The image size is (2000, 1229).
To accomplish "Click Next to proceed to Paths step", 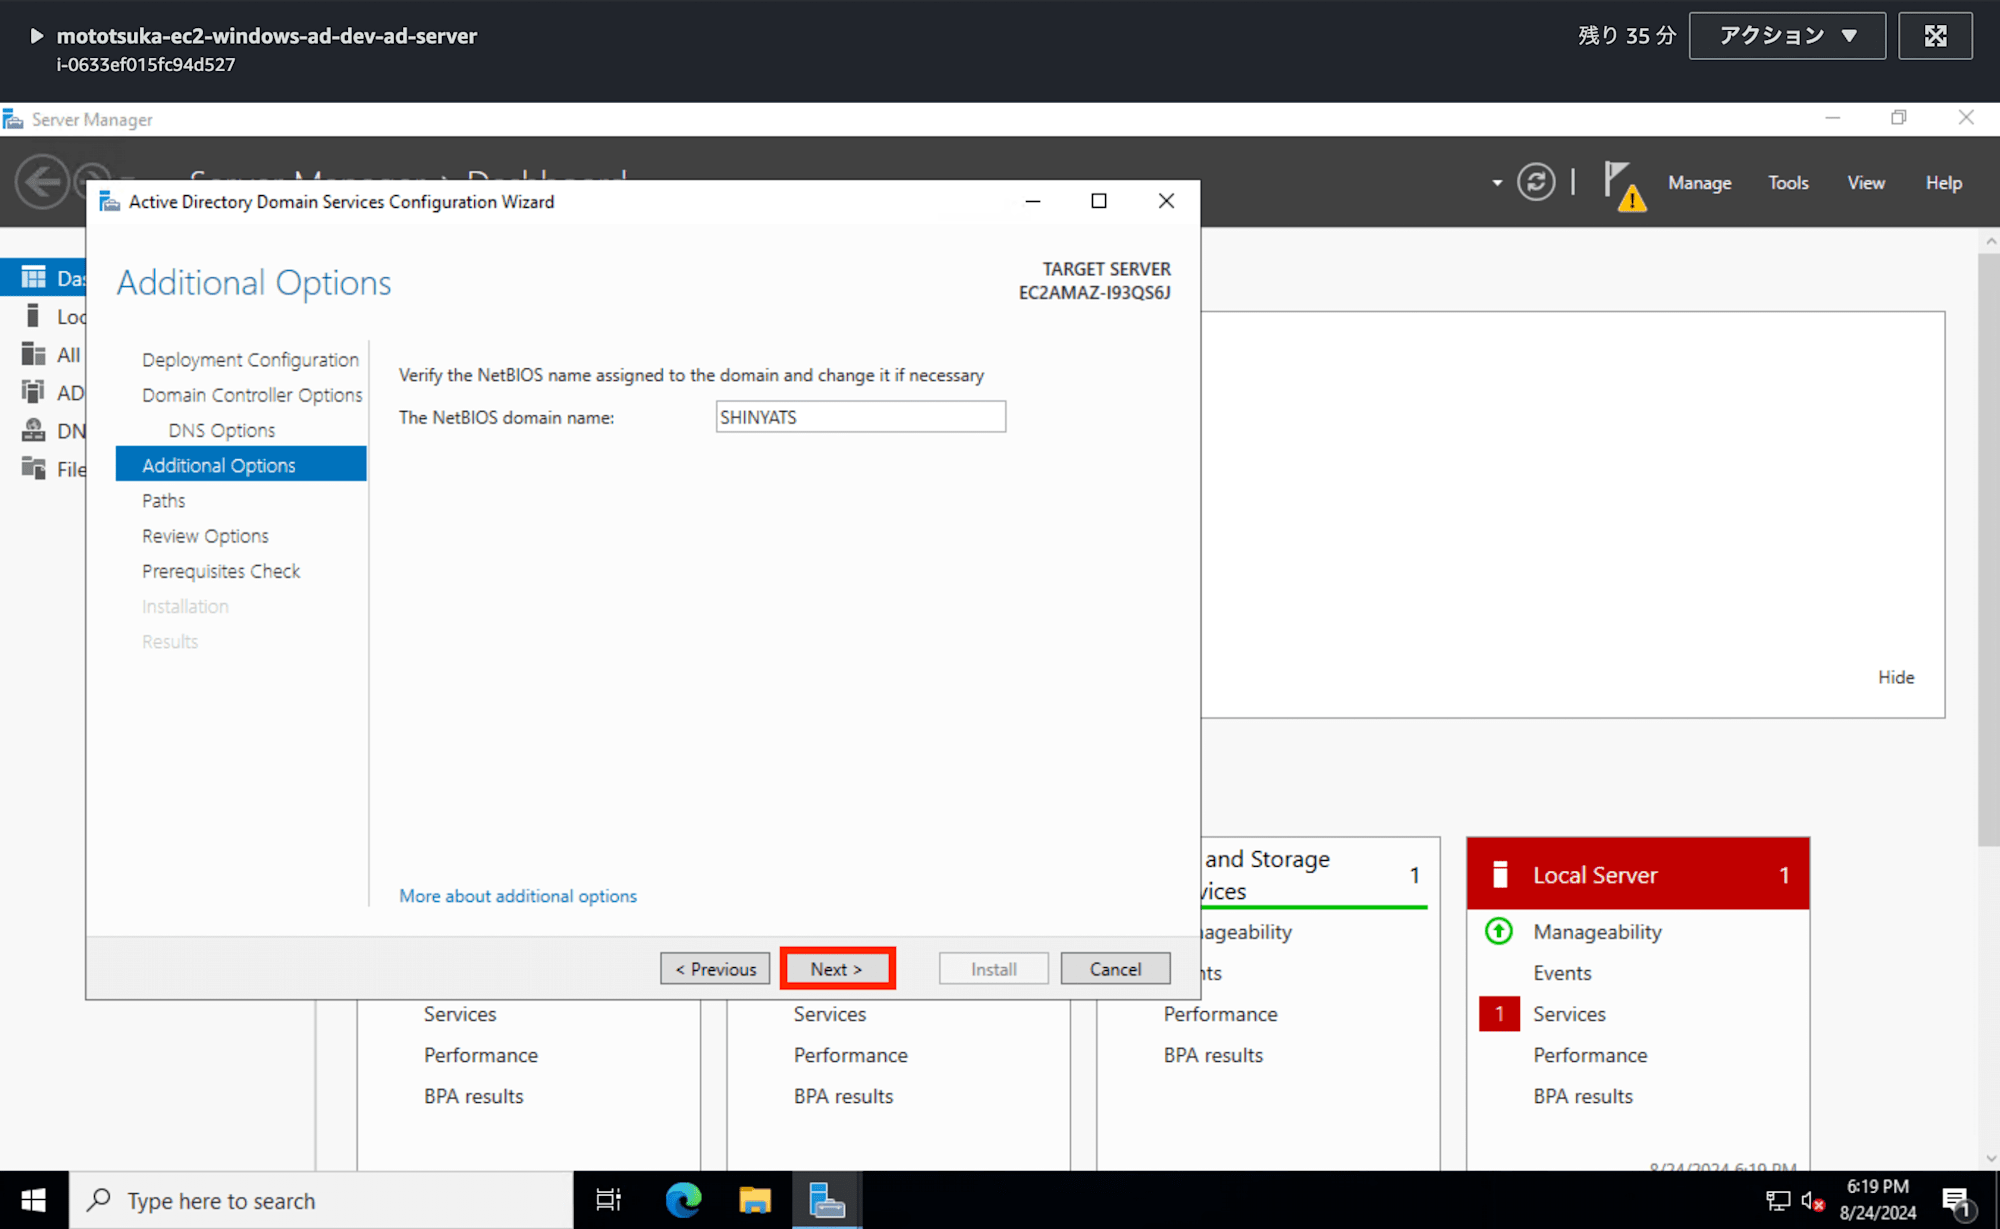I will pyautogui.click(x=836, y=967).
